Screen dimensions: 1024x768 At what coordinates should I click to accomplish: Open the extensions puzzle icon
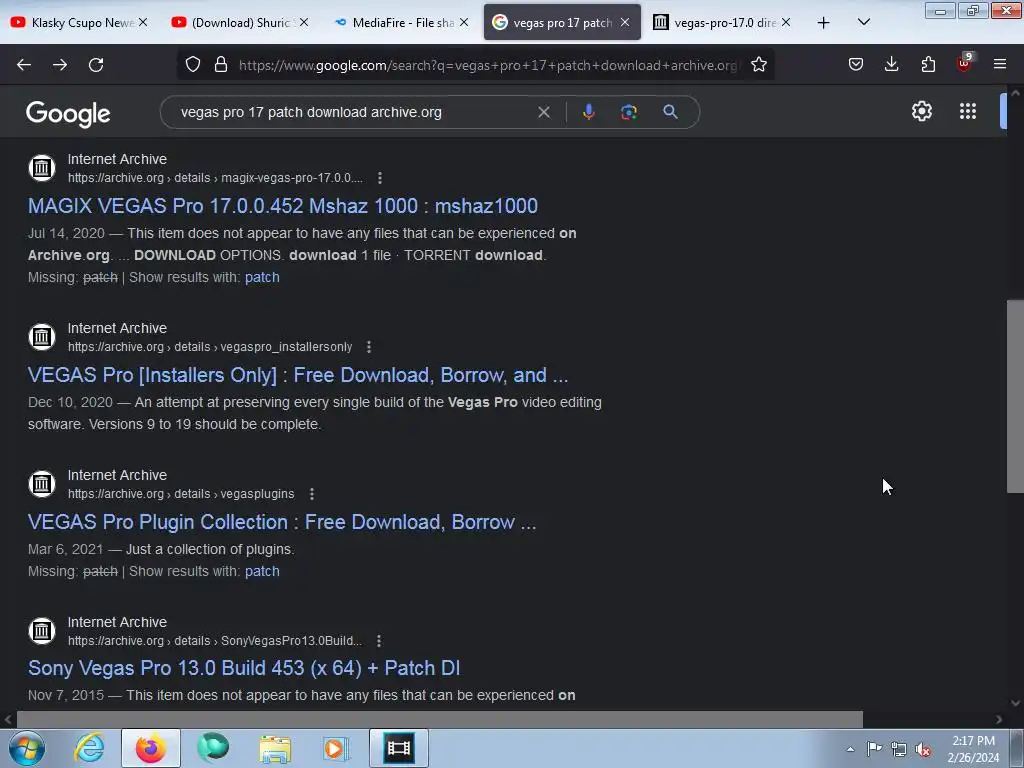[x=928, y=64]
